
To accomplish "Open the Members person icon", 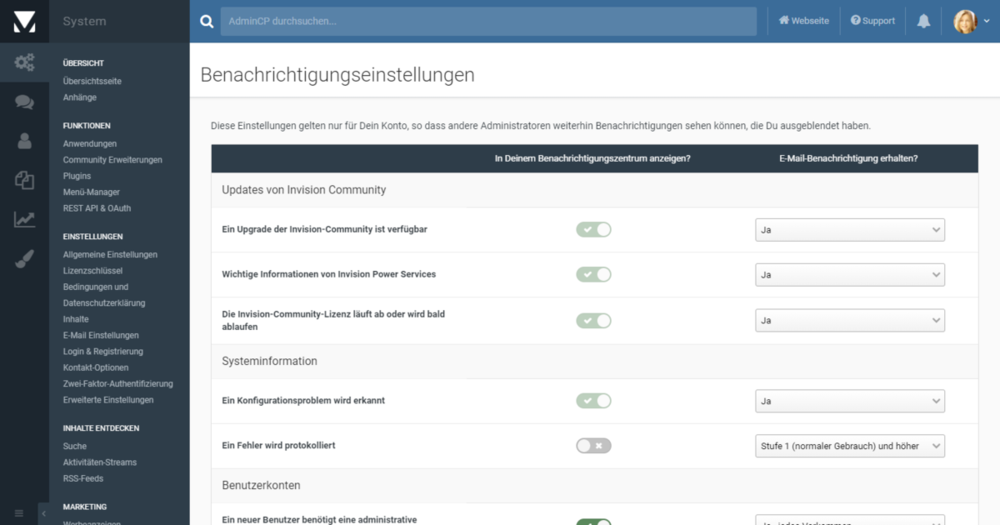I will (x=24, y=141).
